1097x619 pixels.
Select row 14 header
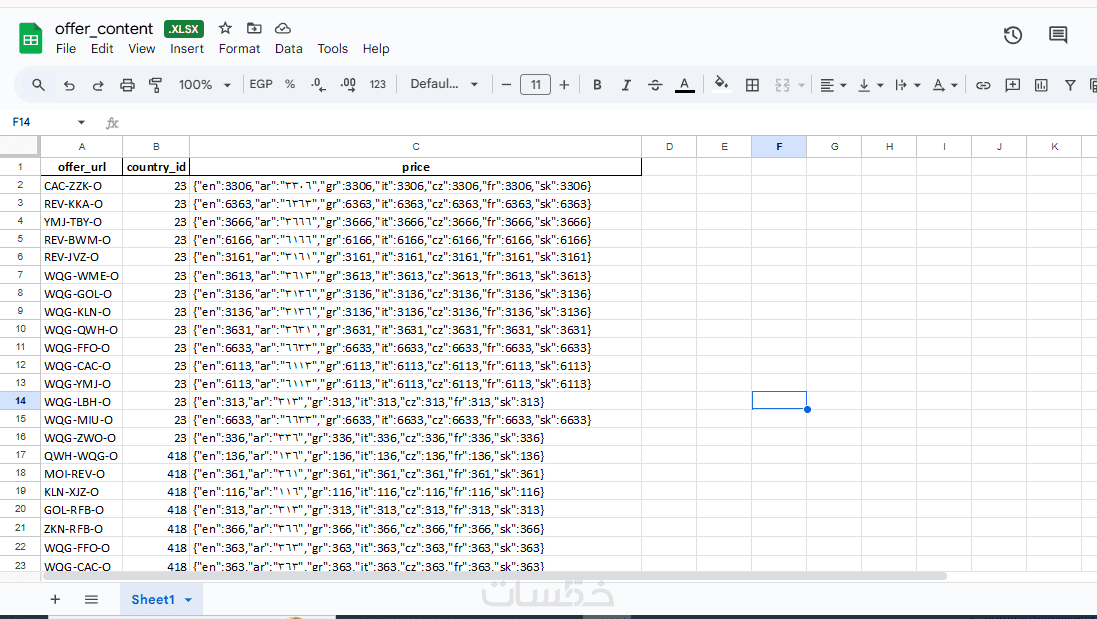(x=20, y=401)
